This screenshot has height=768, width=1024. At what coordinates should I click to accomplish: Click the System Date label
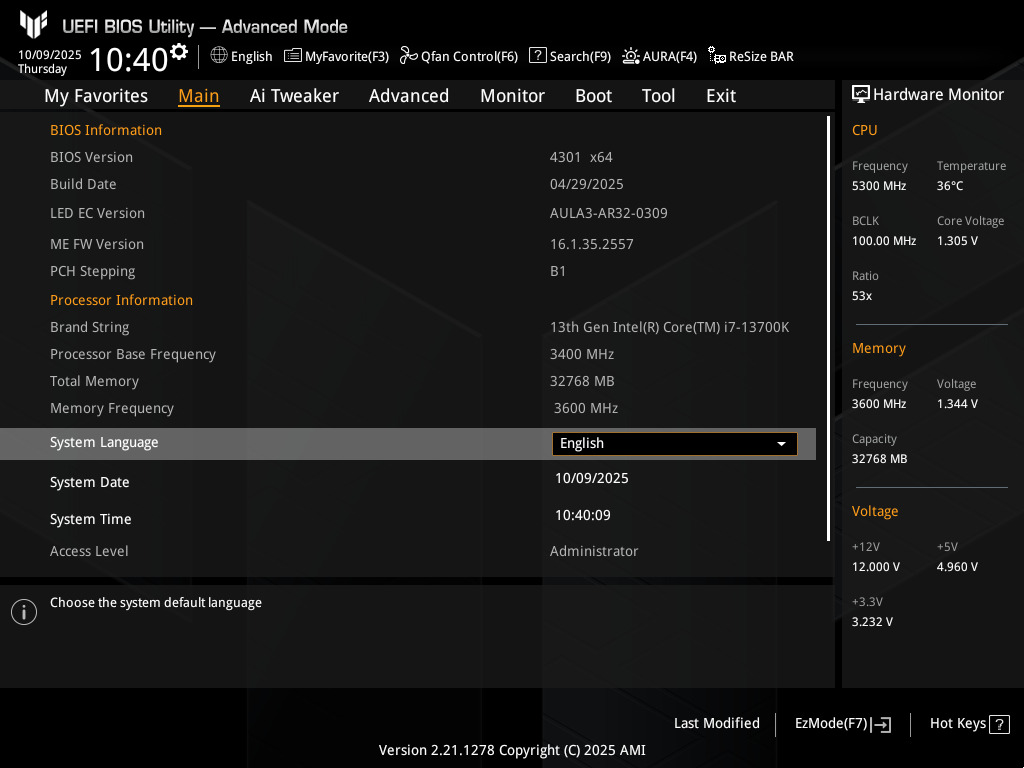(89, 483)
